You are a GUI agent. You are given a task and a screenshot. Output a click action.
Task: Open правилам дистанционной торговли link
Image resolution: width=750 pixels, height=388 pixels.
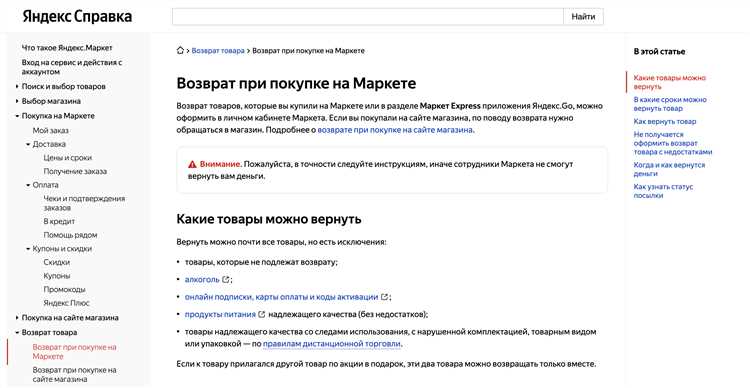click(332, 344)
